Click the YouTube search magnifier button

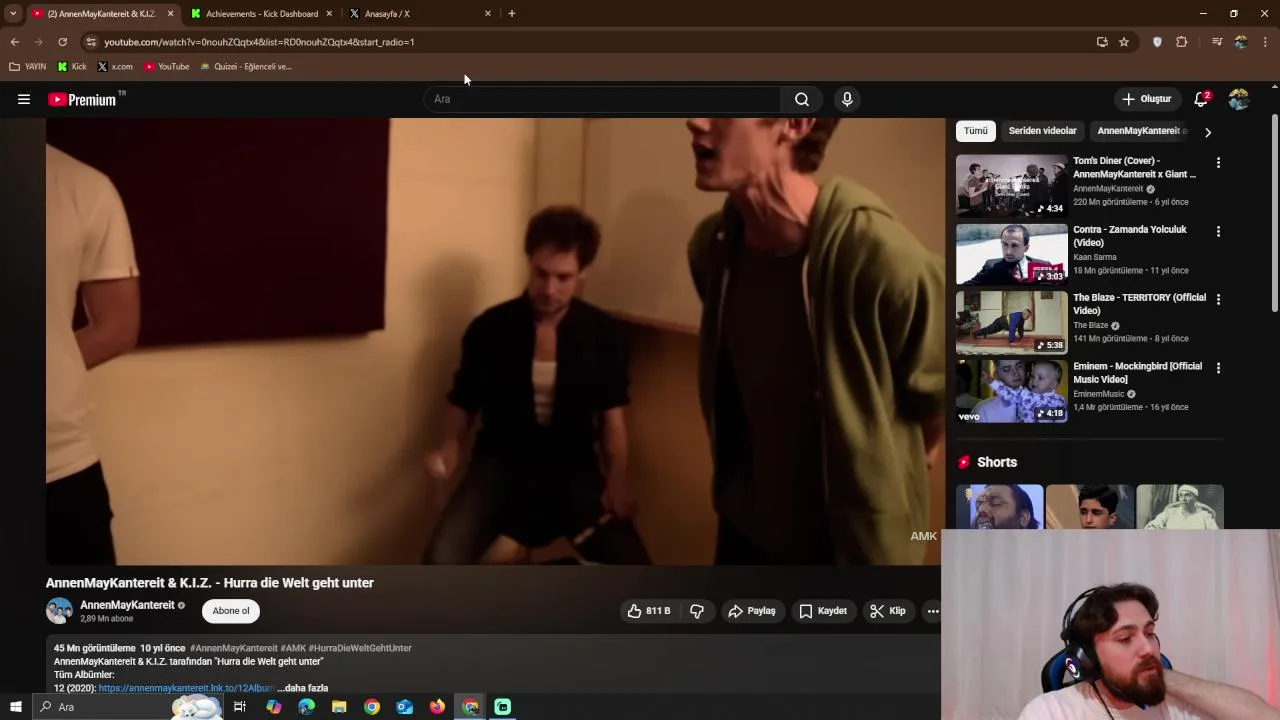[802, 99]
